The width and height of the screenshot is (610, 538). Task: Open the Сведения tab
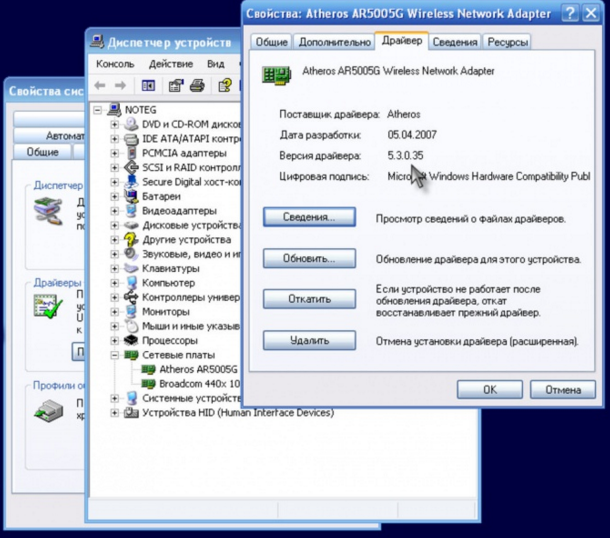(x=455, y=42)
